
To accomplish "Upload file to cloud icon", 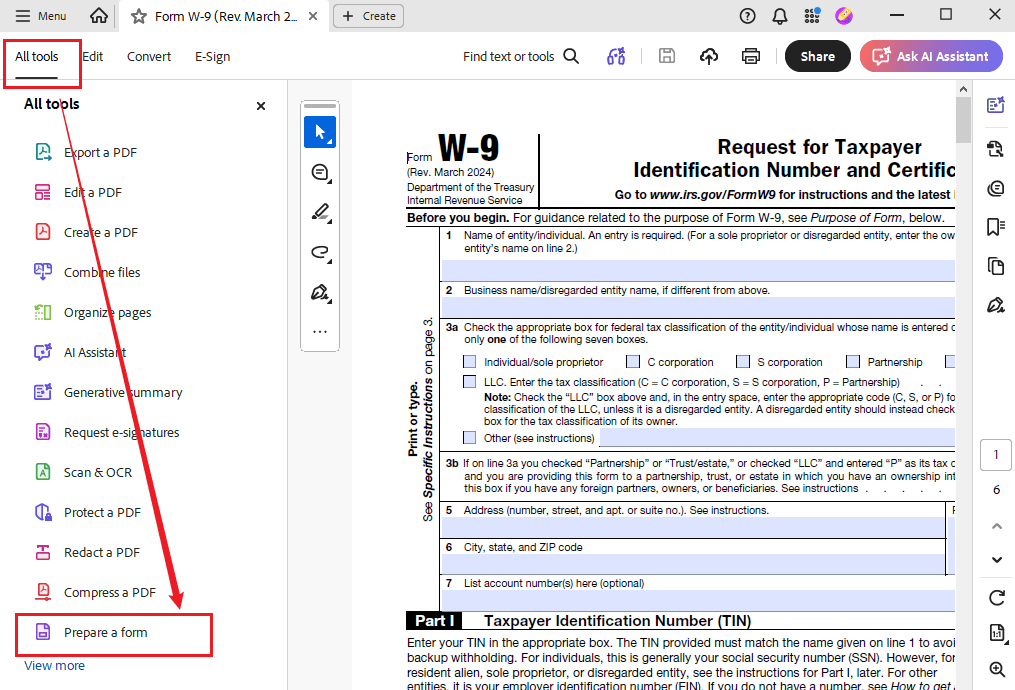I will pyautogui.click(x=709, y=56).
